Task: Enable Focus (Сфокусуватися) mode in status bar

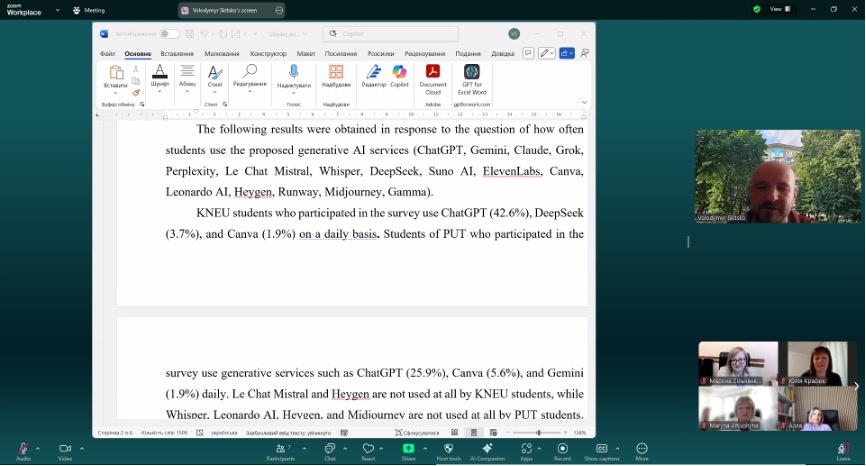Action: pyautogui.click(x=417, y=432)
